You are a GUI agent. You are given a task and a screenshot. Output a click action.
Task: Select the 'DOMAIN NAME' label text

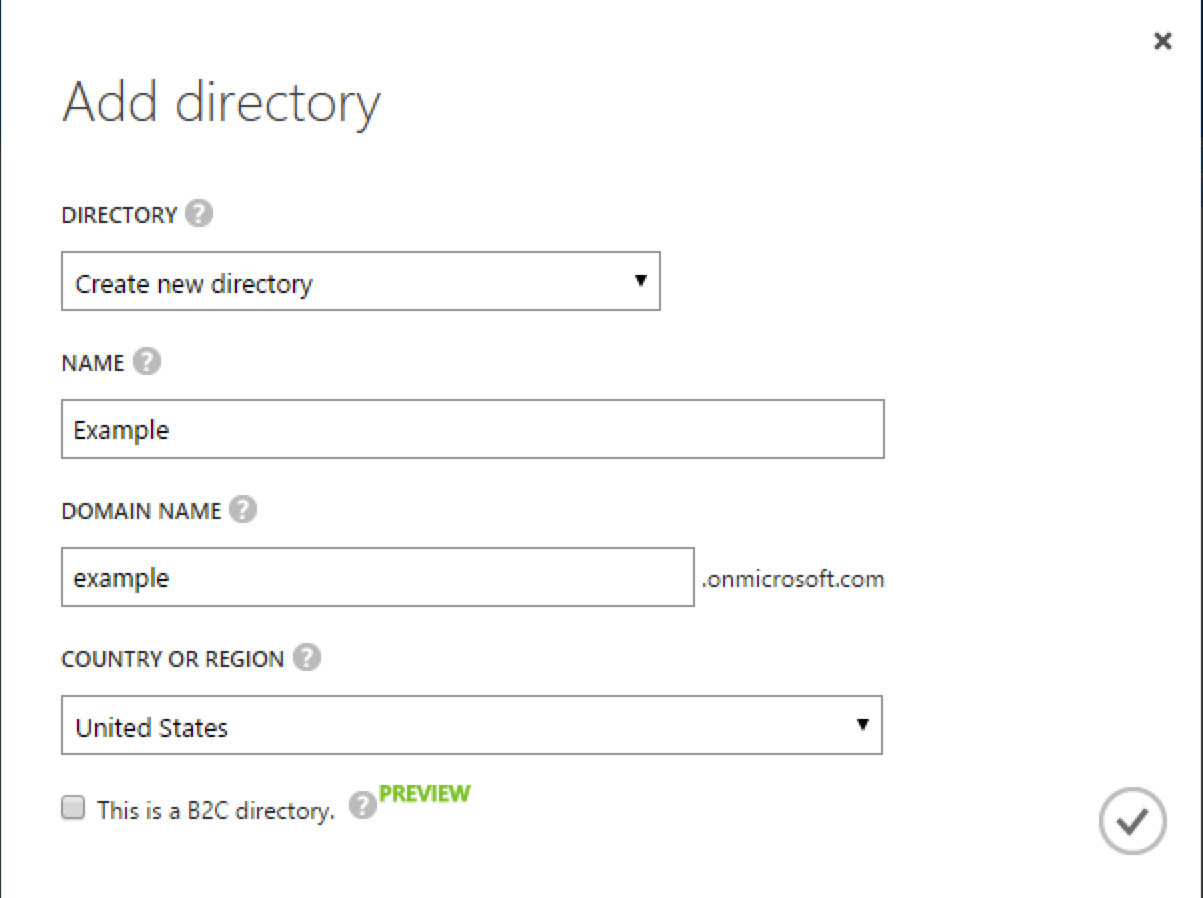141,512
